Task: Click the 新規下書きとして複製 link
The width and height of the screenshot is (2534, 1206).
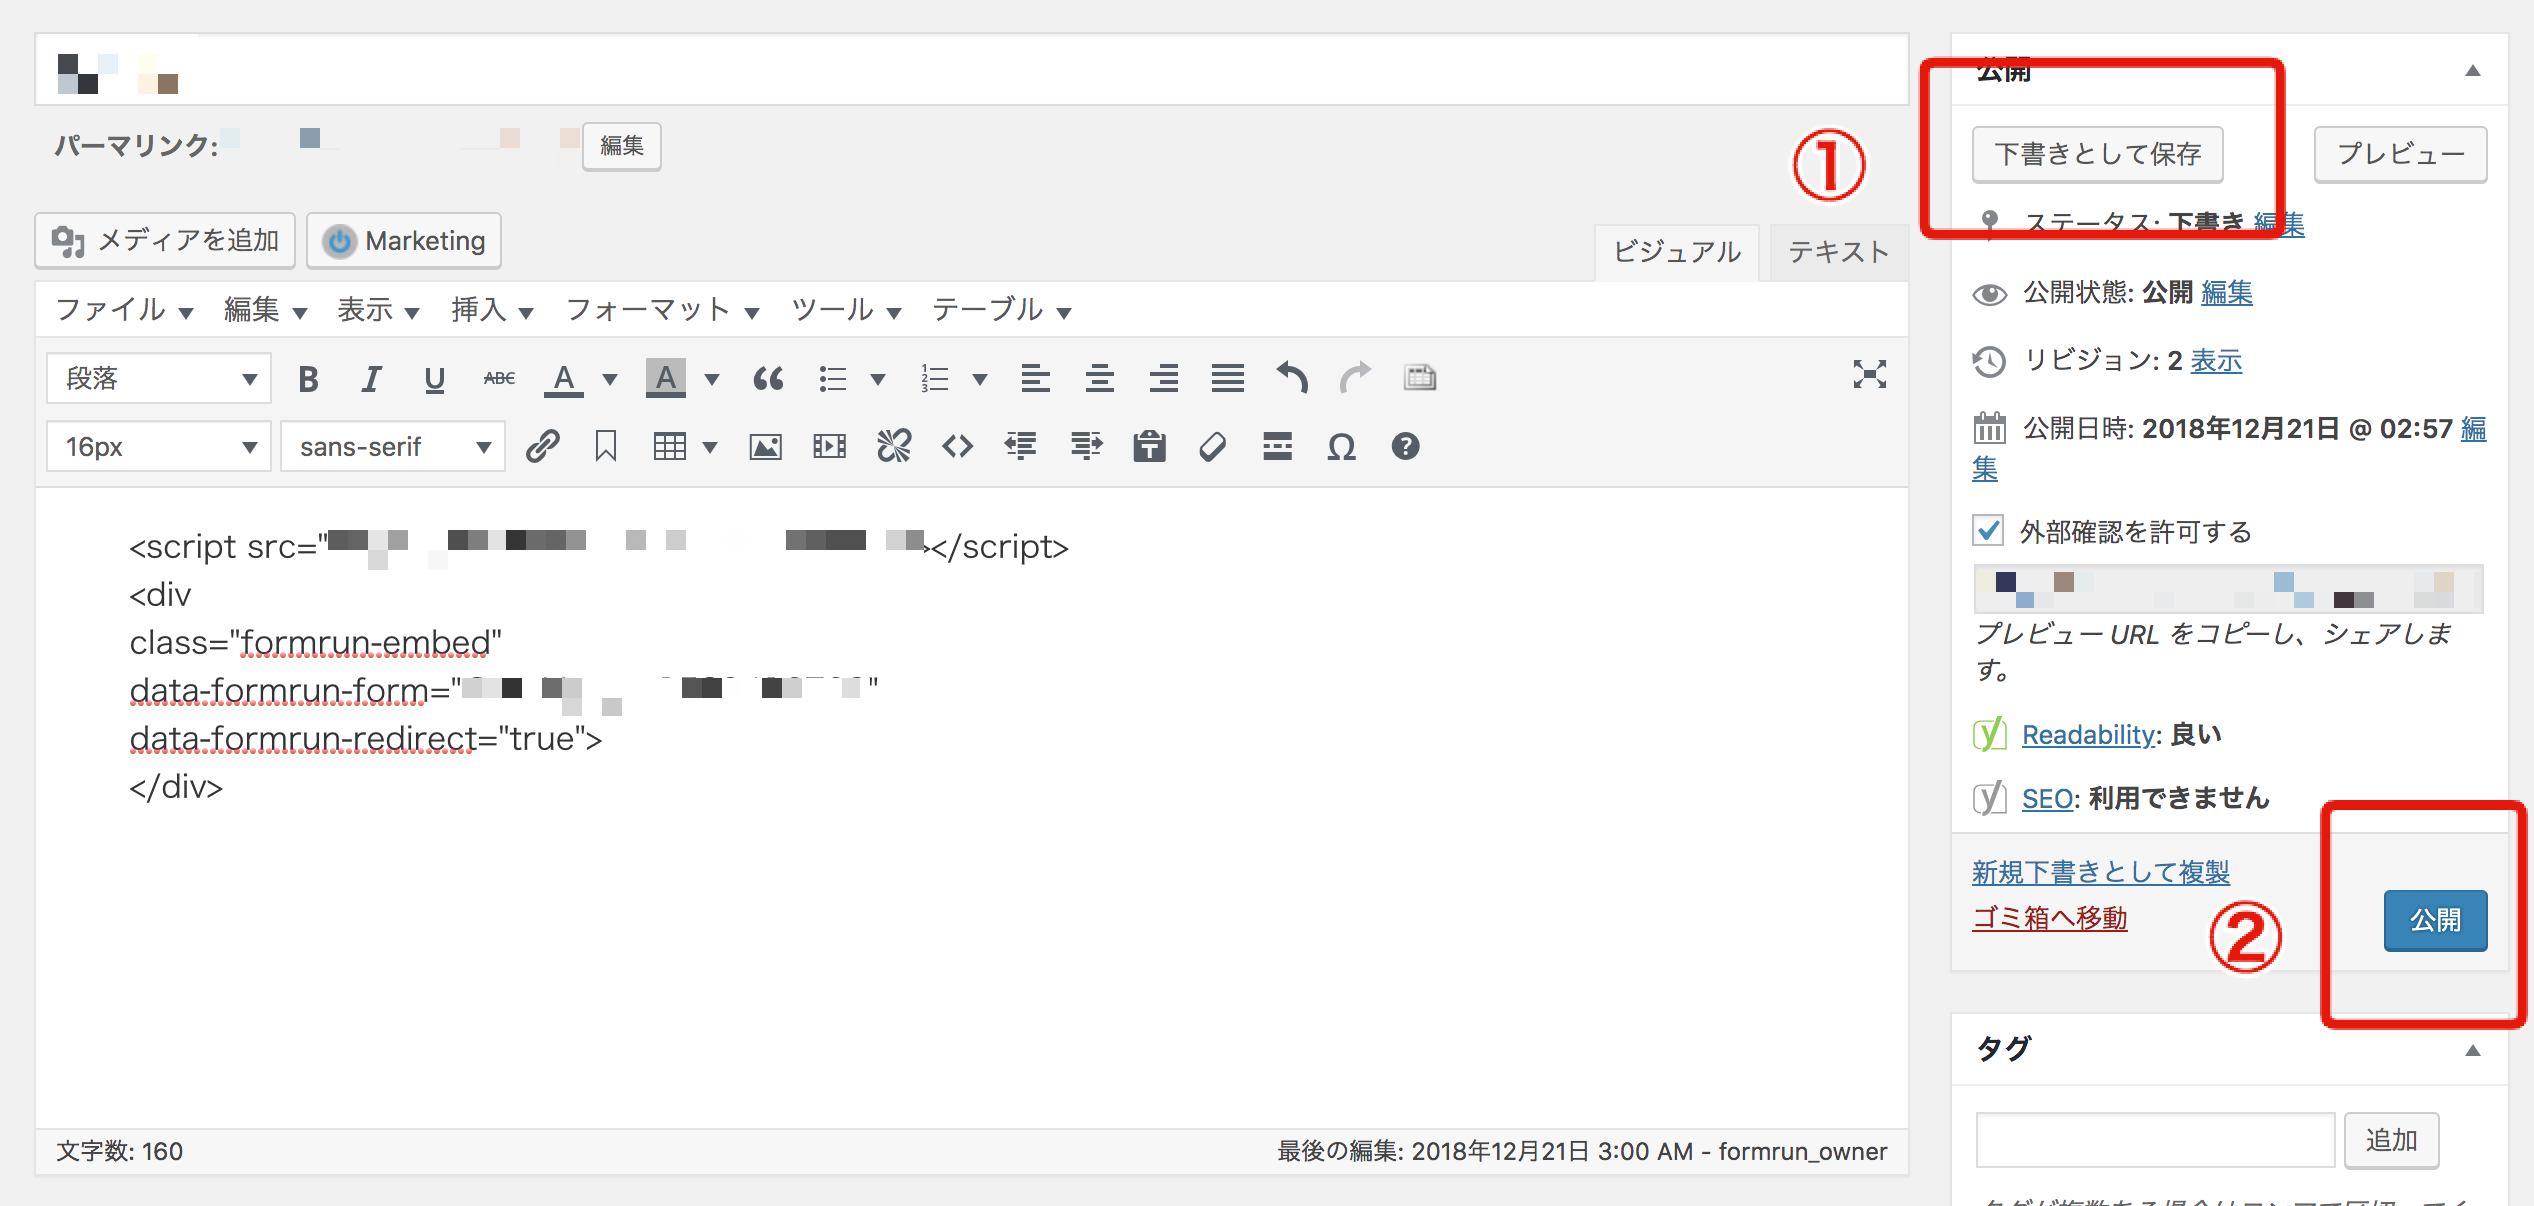Action: pos(2101,872)
